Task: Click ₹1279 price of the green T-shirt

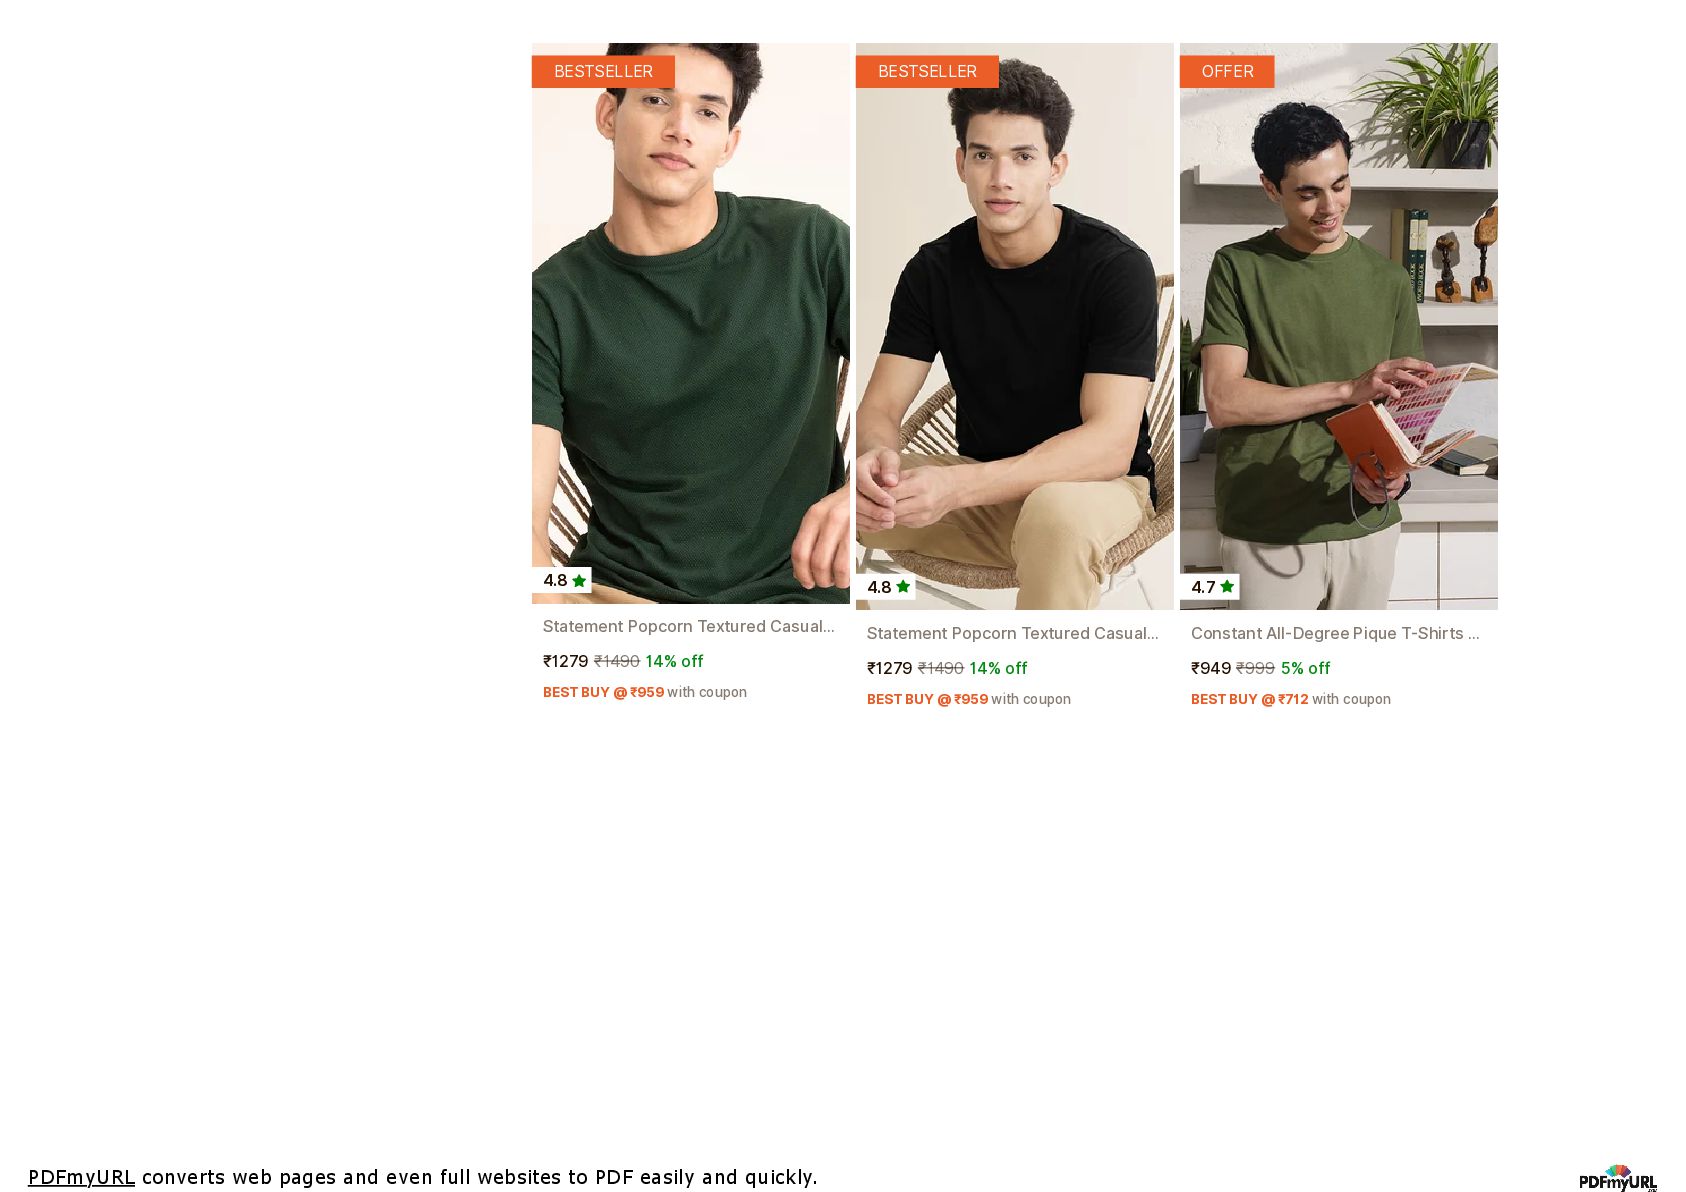Action: pyautogui.click(x=566, y=661)
